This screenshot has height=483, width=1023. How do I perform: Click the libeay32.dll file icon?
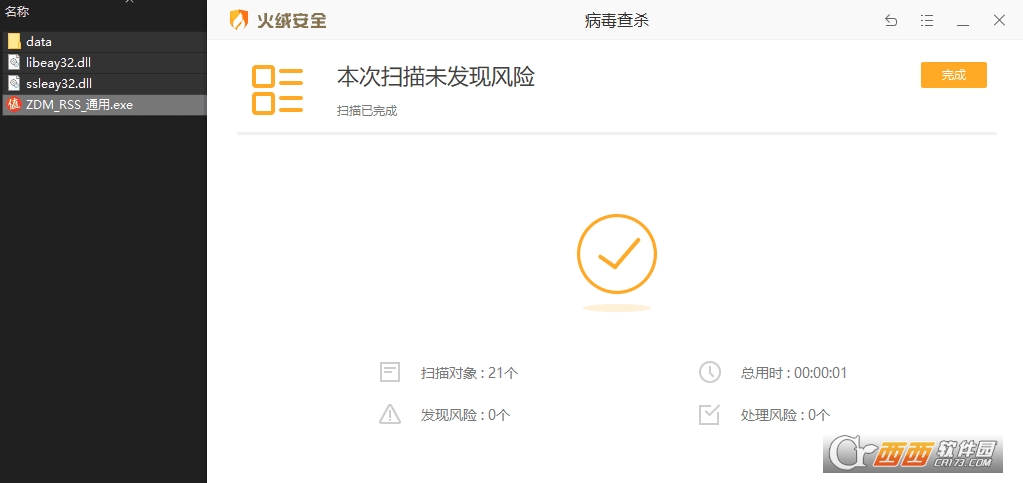pos(14,63)
